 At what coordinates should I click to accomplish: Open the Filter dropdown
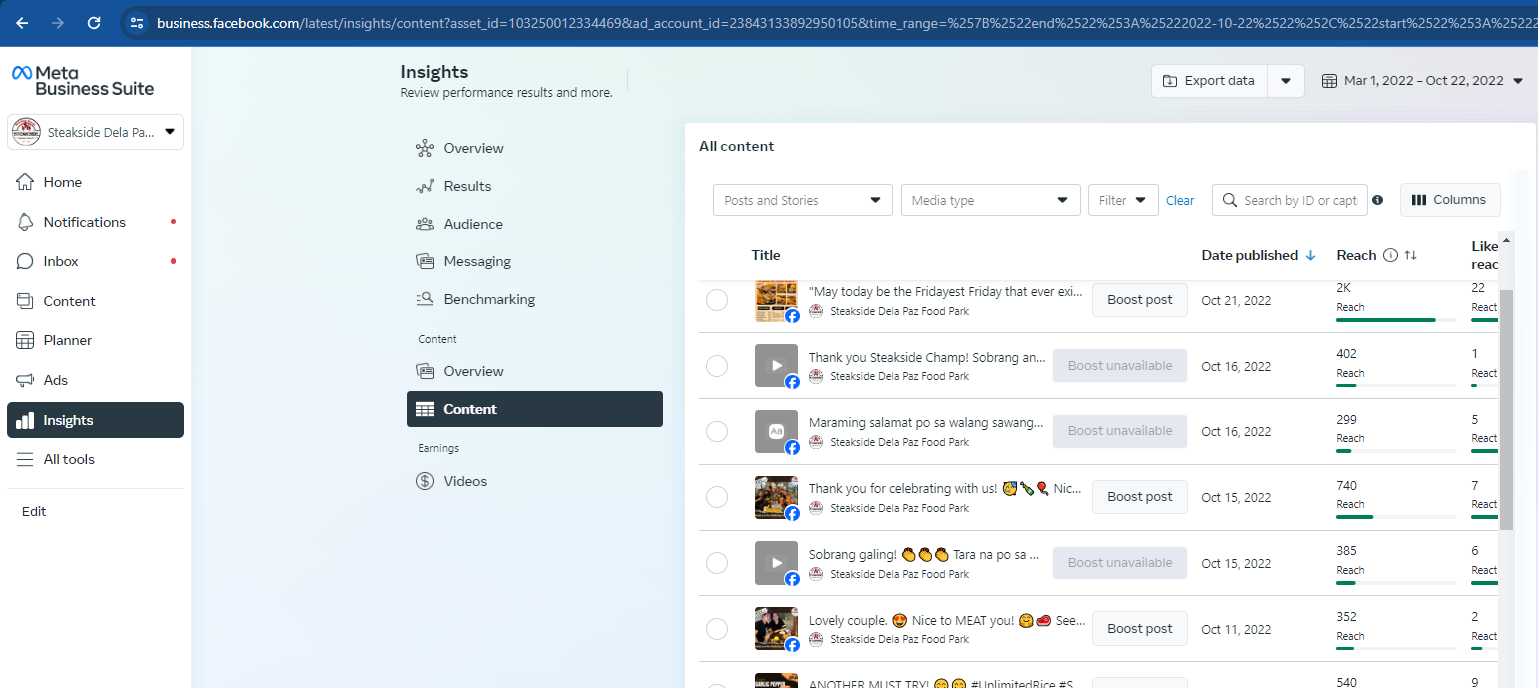1123,200
